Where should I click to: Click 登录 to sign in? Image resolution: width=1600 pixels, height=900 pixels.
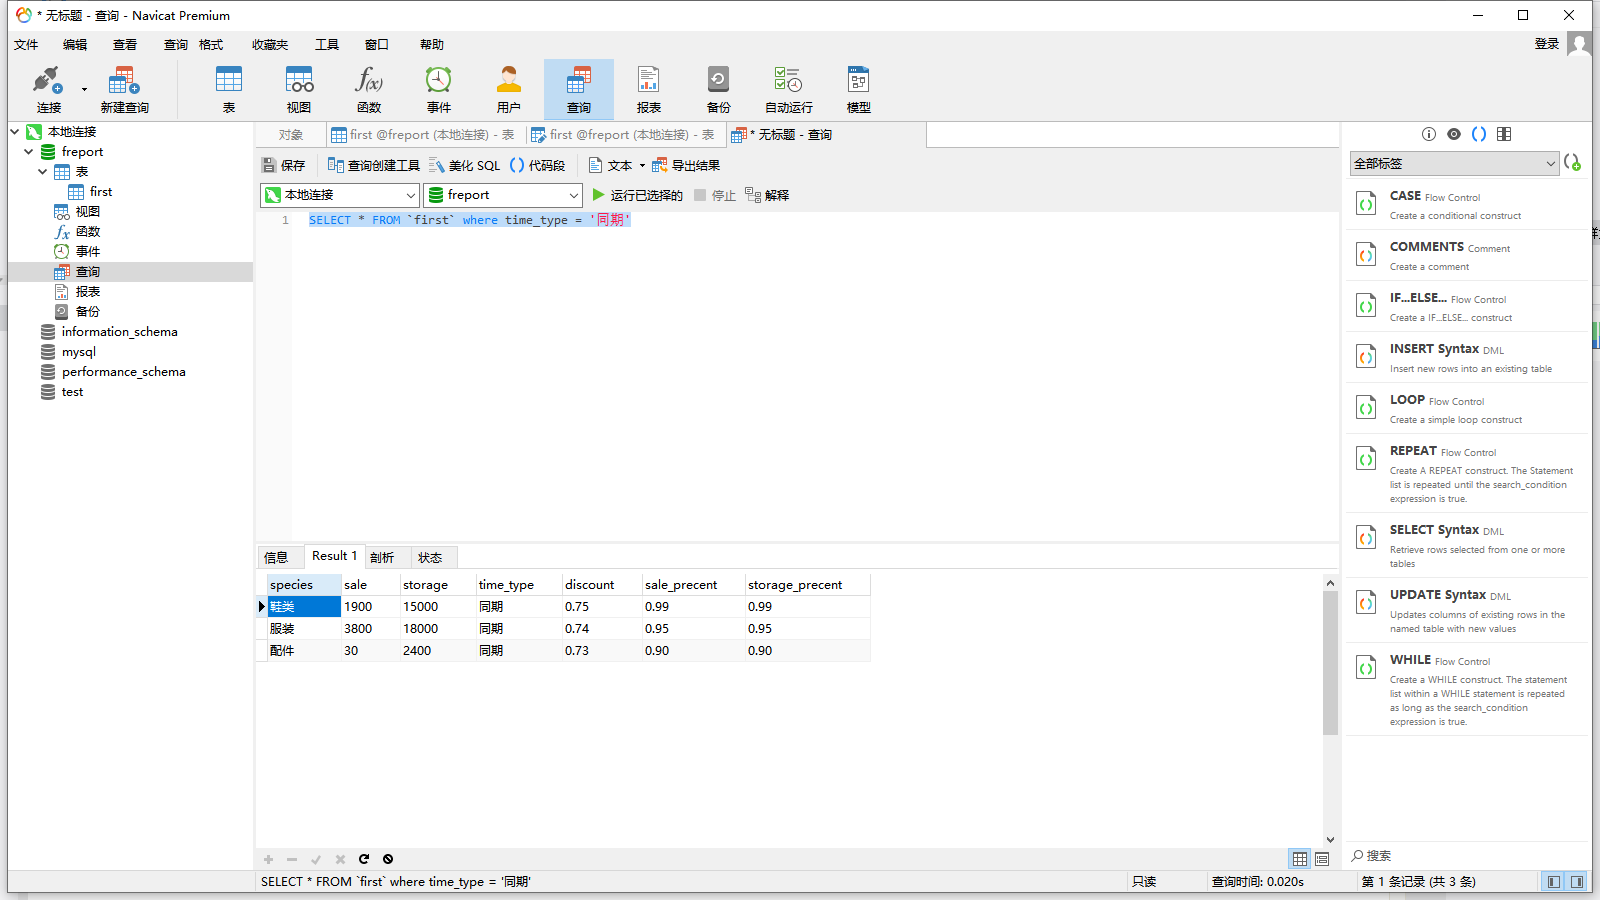pyautogui.click(x=1547, y=44)
